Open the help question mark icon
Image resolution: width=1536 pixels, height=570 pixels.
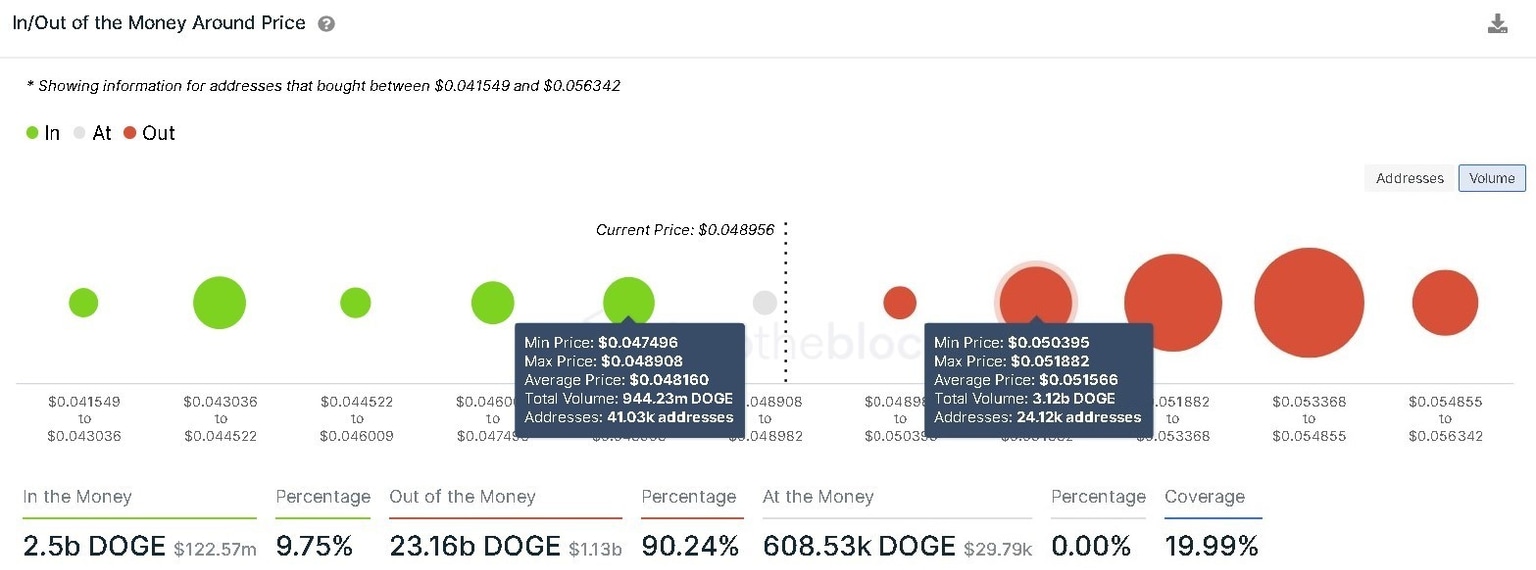[326, 24]
